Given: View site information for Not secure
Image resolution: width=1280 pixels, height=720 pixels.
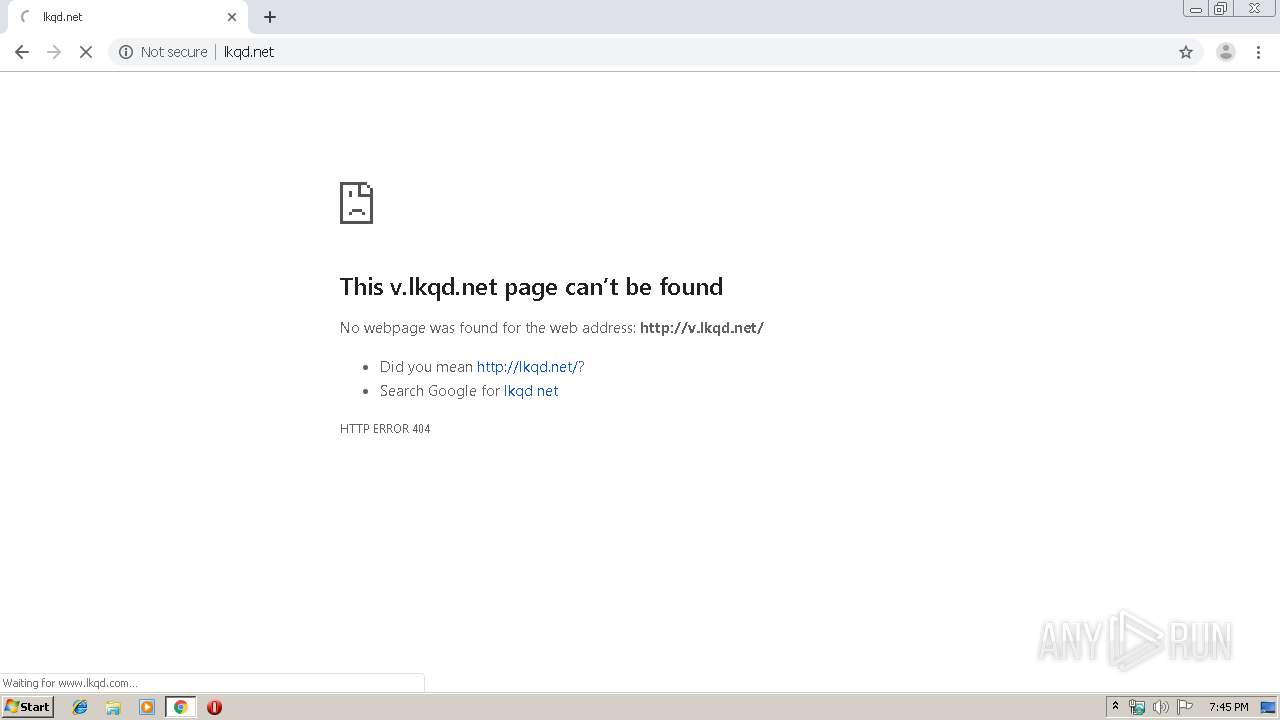Looking at the screenshot, I should [163, 52].
